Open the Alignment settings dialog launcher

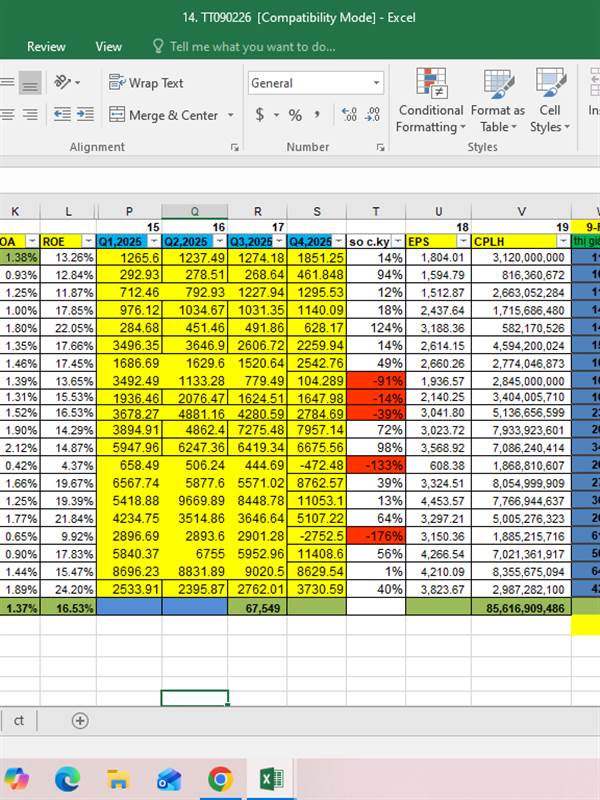[234, 147]
